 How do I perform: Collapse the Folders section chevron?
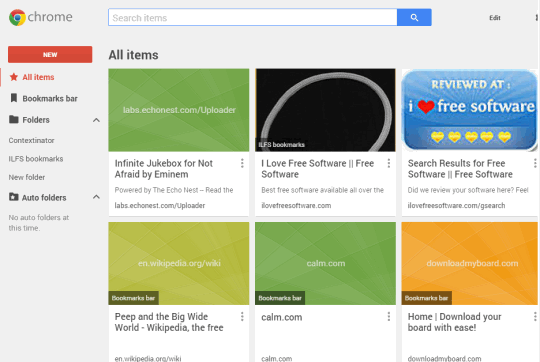pos(96,120)
